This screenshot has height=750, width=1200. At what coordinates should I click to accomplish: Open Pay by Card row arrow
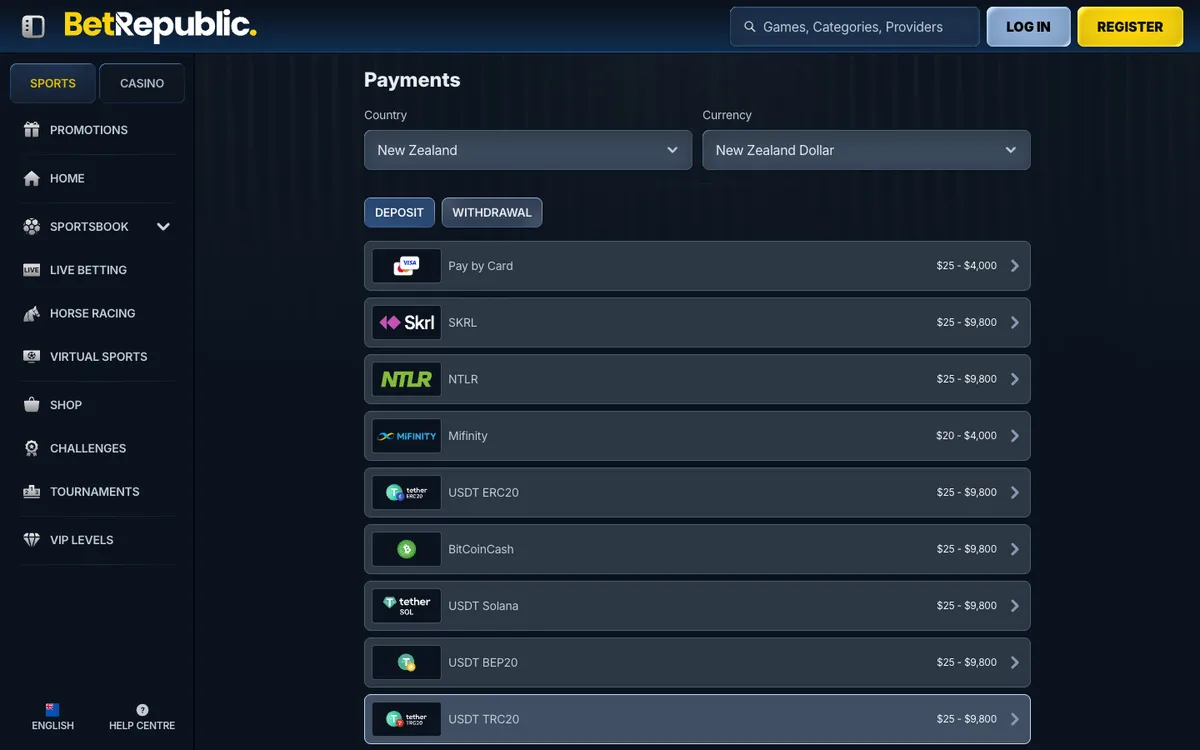click(1015, 266)
